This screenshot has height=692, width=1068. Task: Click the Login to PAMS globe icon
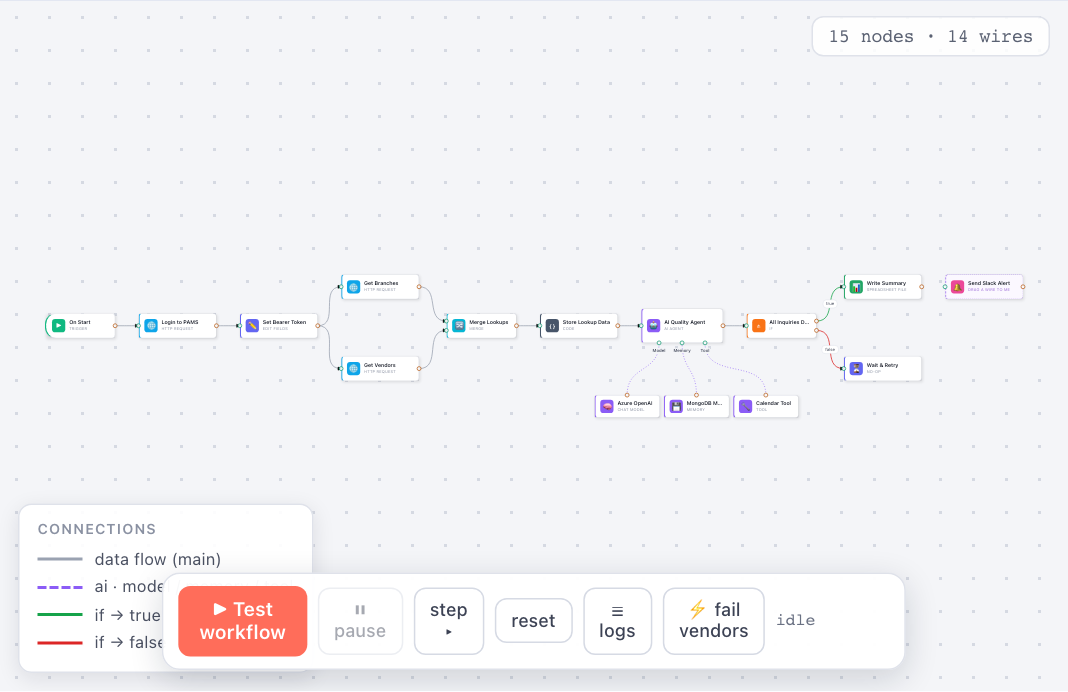point(151,326)
